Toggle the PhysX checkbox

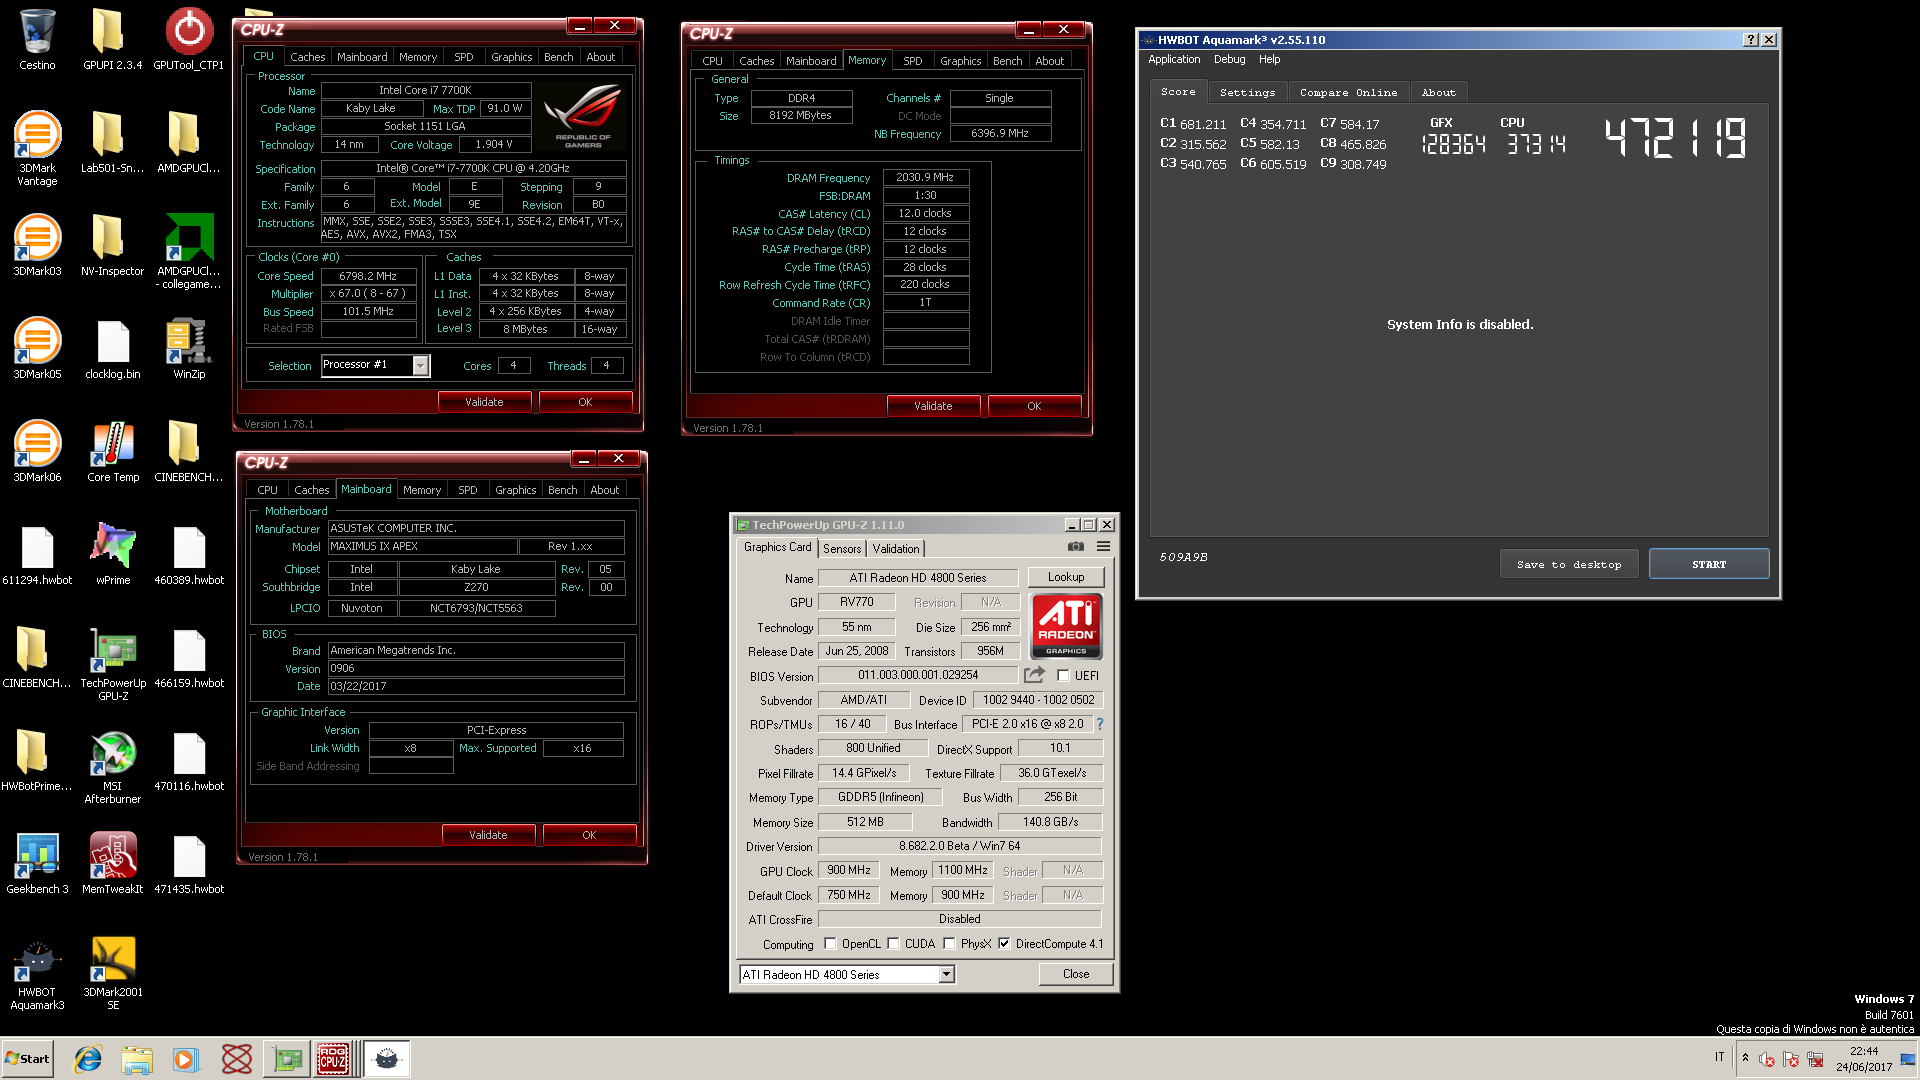click(949, 944)
